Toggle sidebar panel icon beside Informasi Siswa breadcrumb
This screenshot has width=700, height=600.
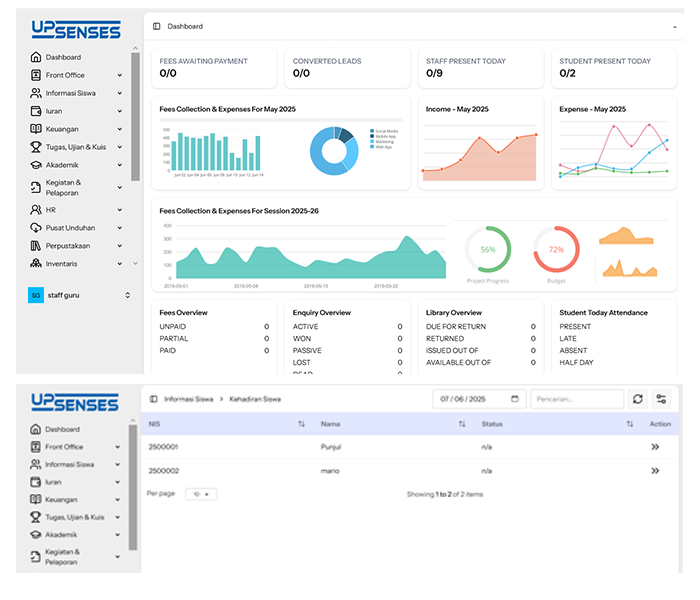(x=154, y=399)
